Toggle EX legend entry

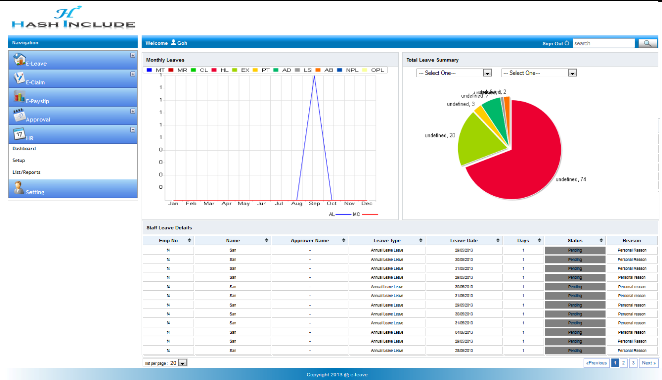[241, 70]
